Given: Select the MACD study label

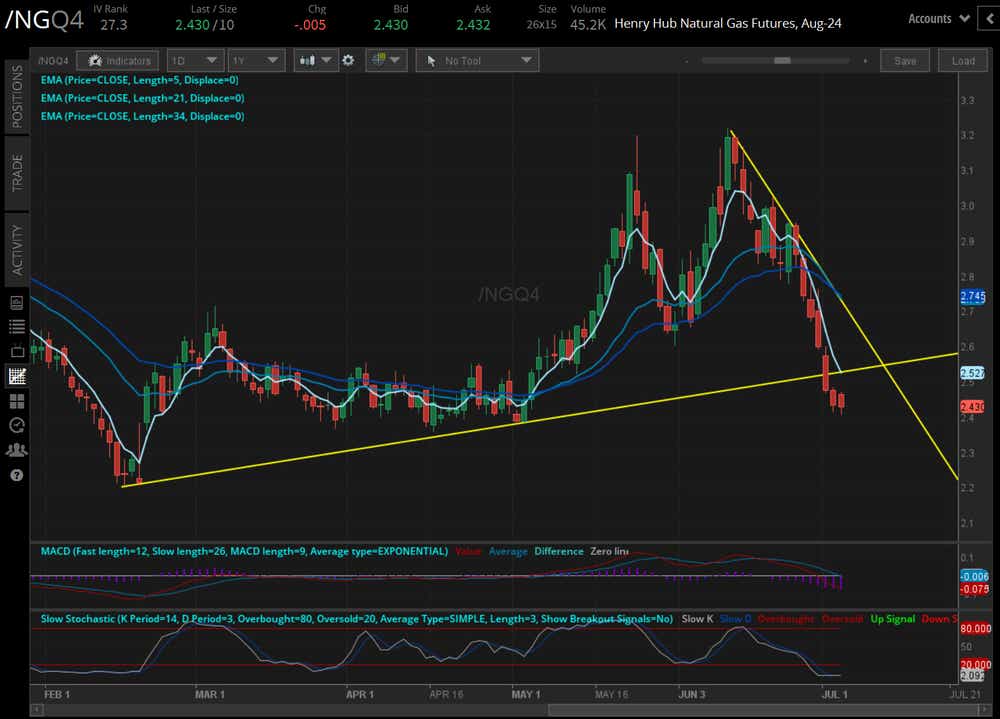Looking at the screenshot, I should pos(244,551).
